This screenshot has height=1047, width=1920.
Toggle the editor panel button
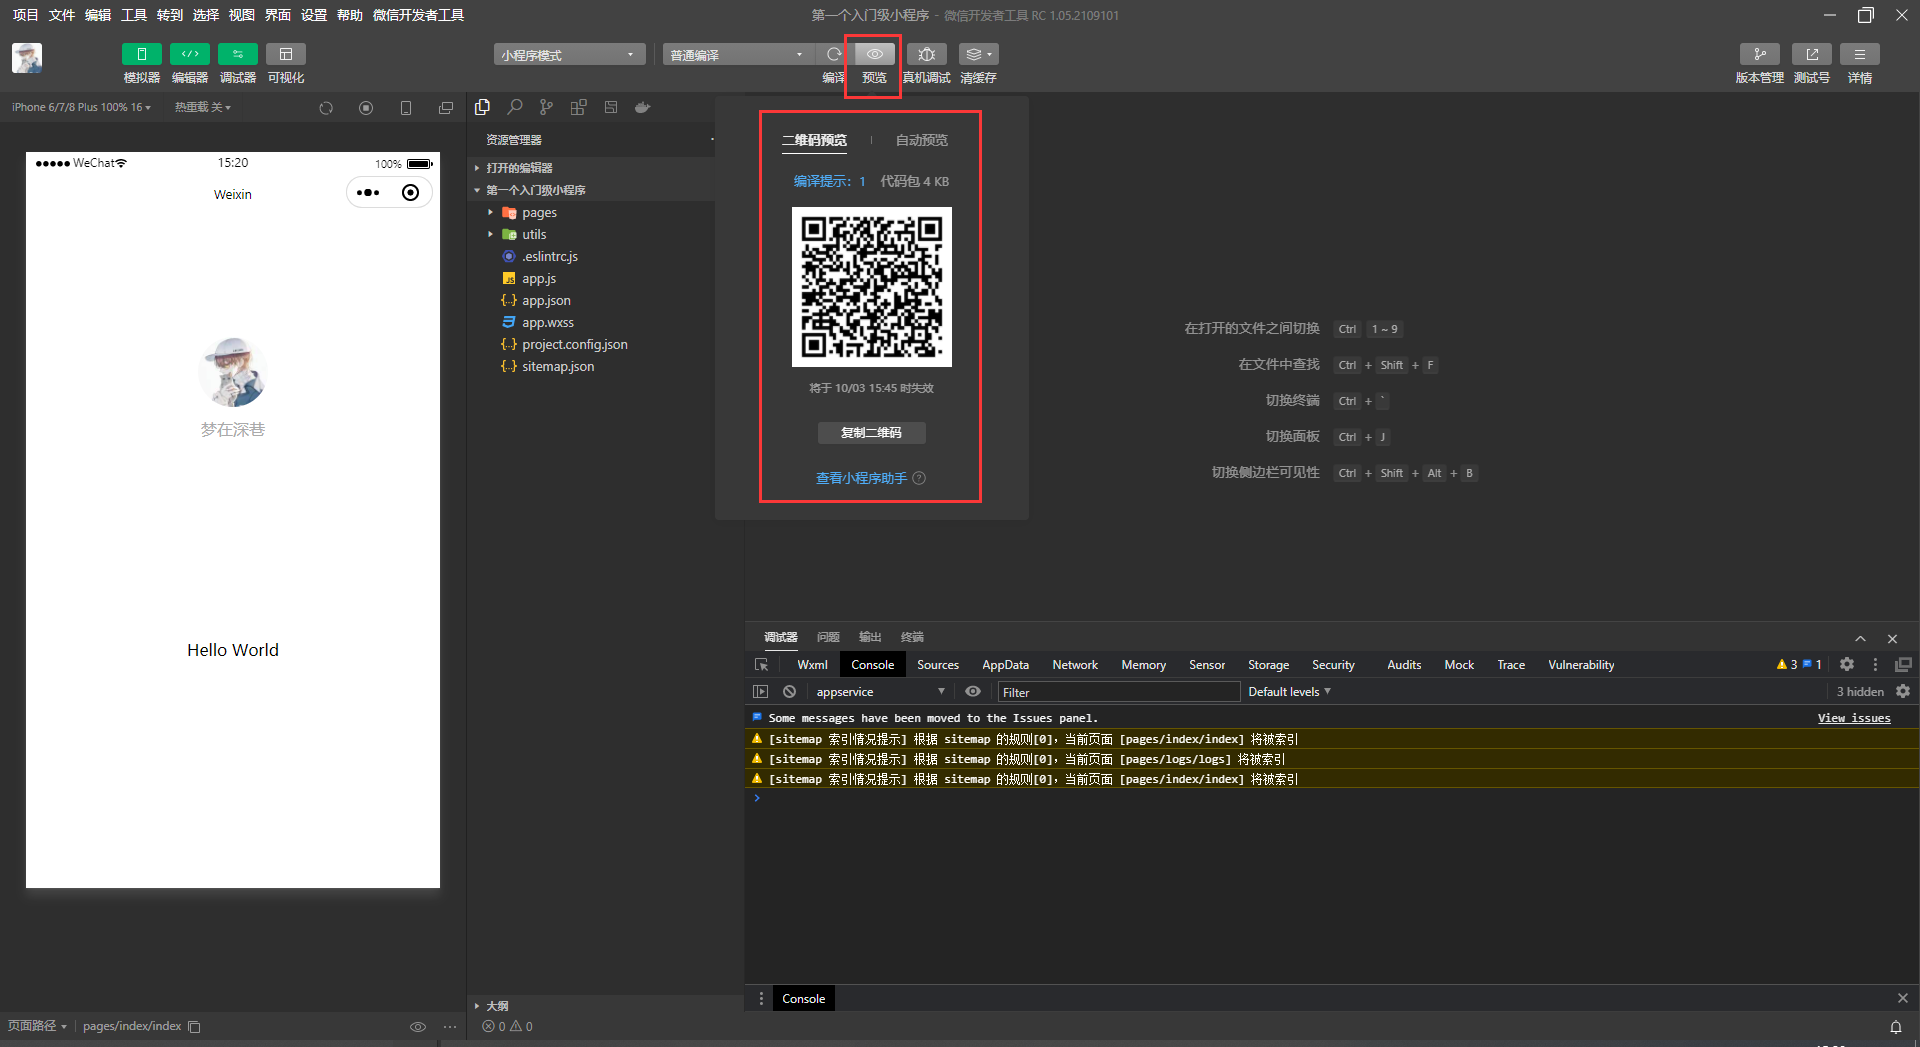(189, 54)
